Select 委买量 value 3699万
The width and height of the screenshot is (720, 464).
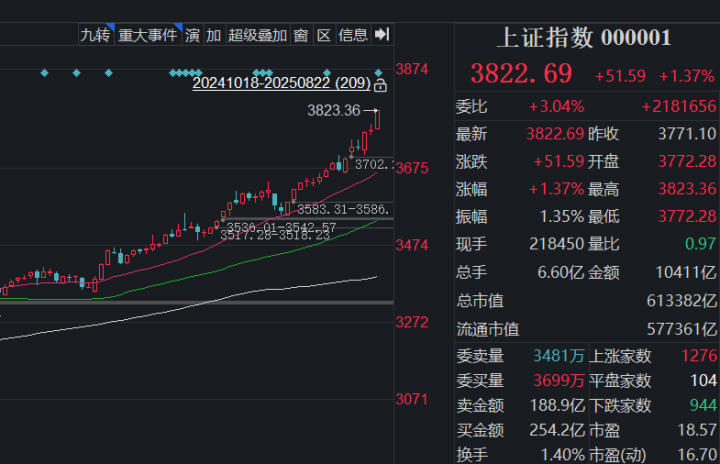559,380
